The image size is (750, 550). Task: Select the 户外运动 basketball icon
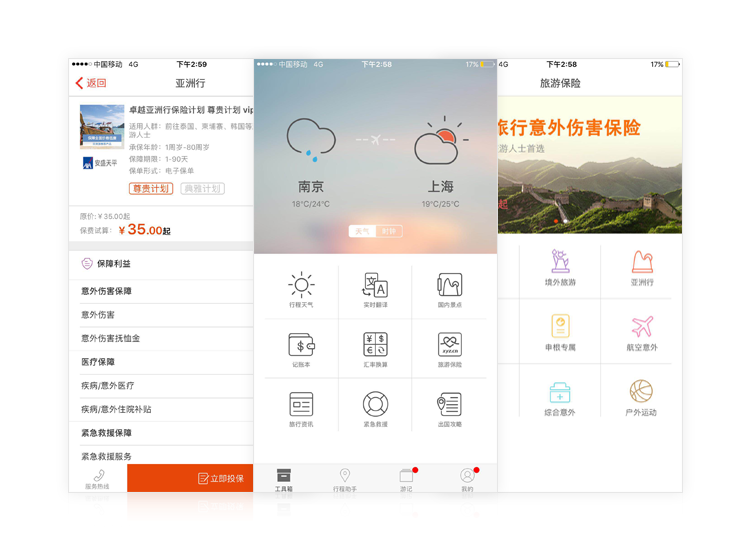(641, 391)
